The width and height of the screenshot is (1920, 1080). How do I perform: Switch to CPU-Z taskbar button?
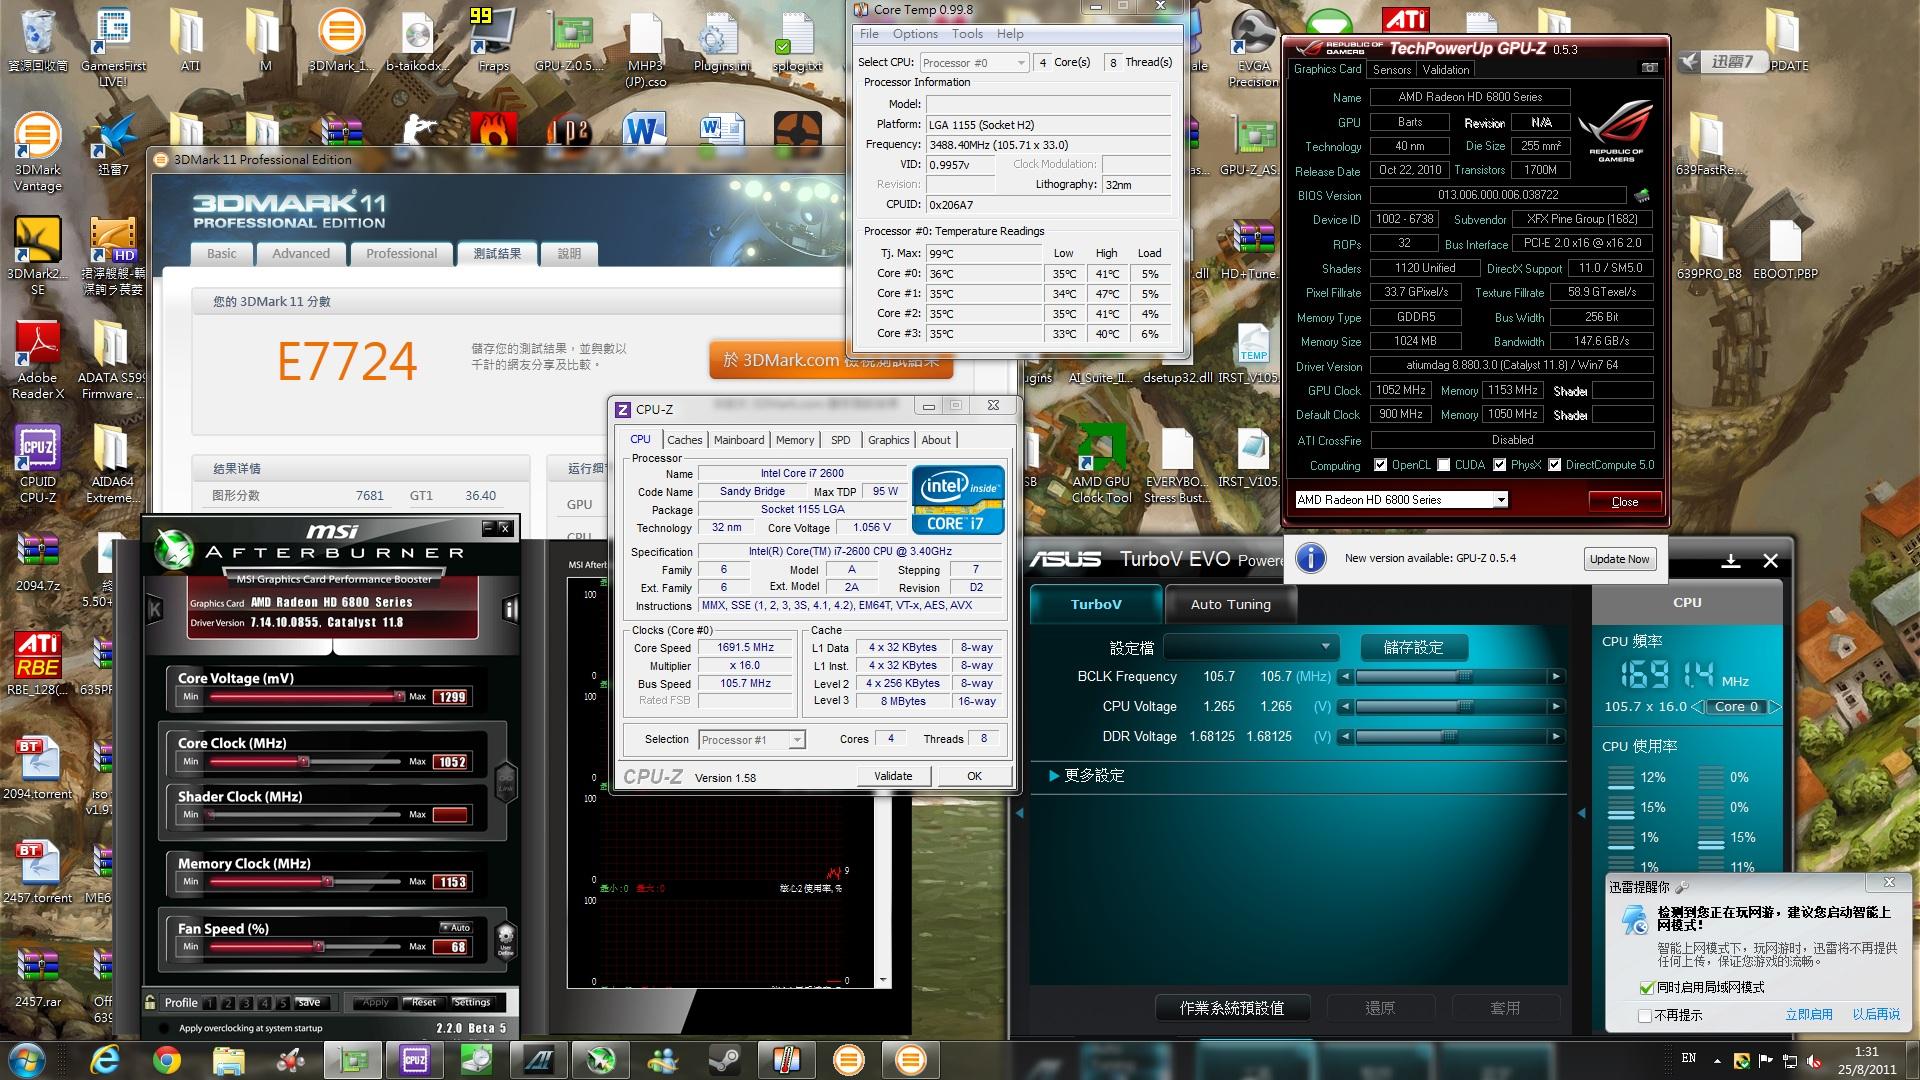tap(414, 1060)
